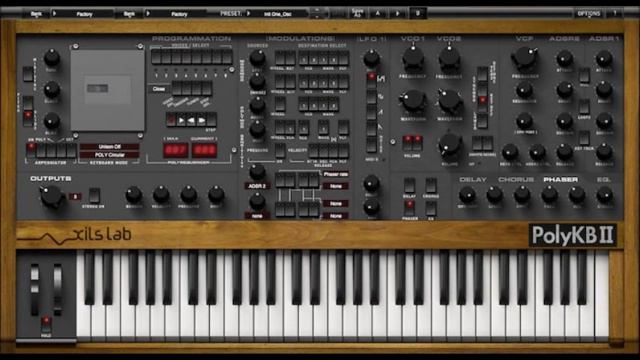Switch to the EQ effect tab
Viewport: 640px width, 360px height.
[x=603, y=180]
